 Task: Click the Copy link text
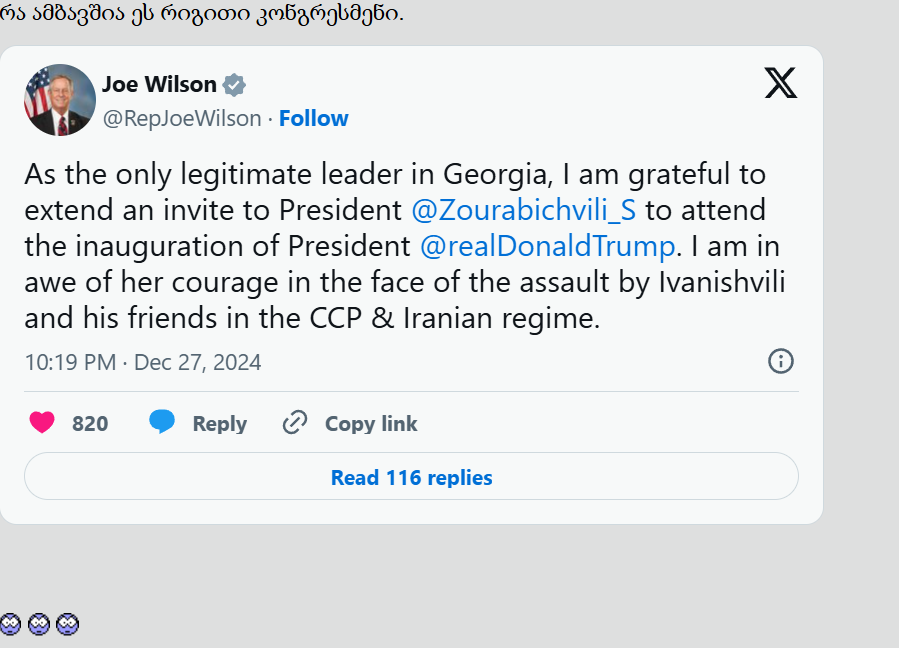point(371,424)
